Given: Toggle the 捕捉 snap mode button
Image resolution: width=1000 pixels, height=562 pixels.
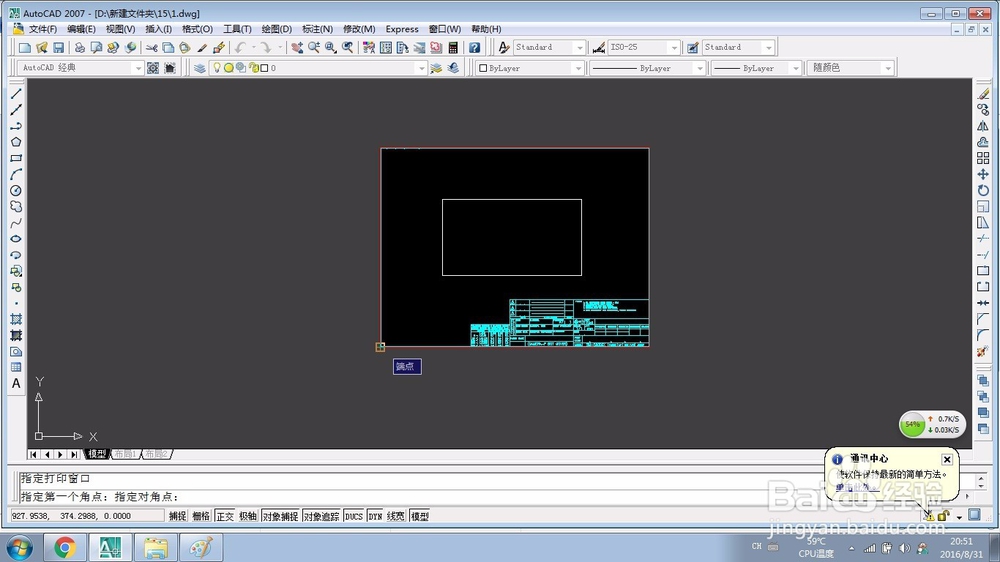Looking at the screenshot, I should pyautogui.click(x=178, y=516).
